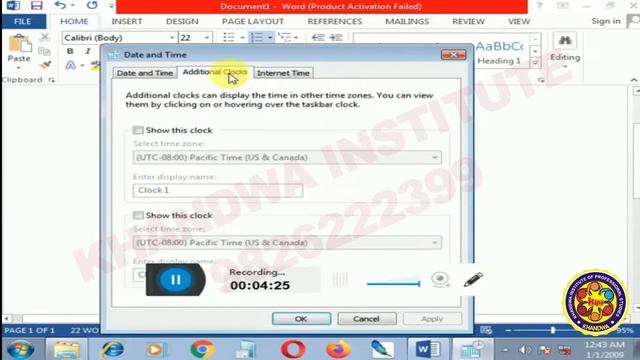The image size is (640, 360).
Task: Open the MAILINGS ribbon tab
Action: coord(407,21)
